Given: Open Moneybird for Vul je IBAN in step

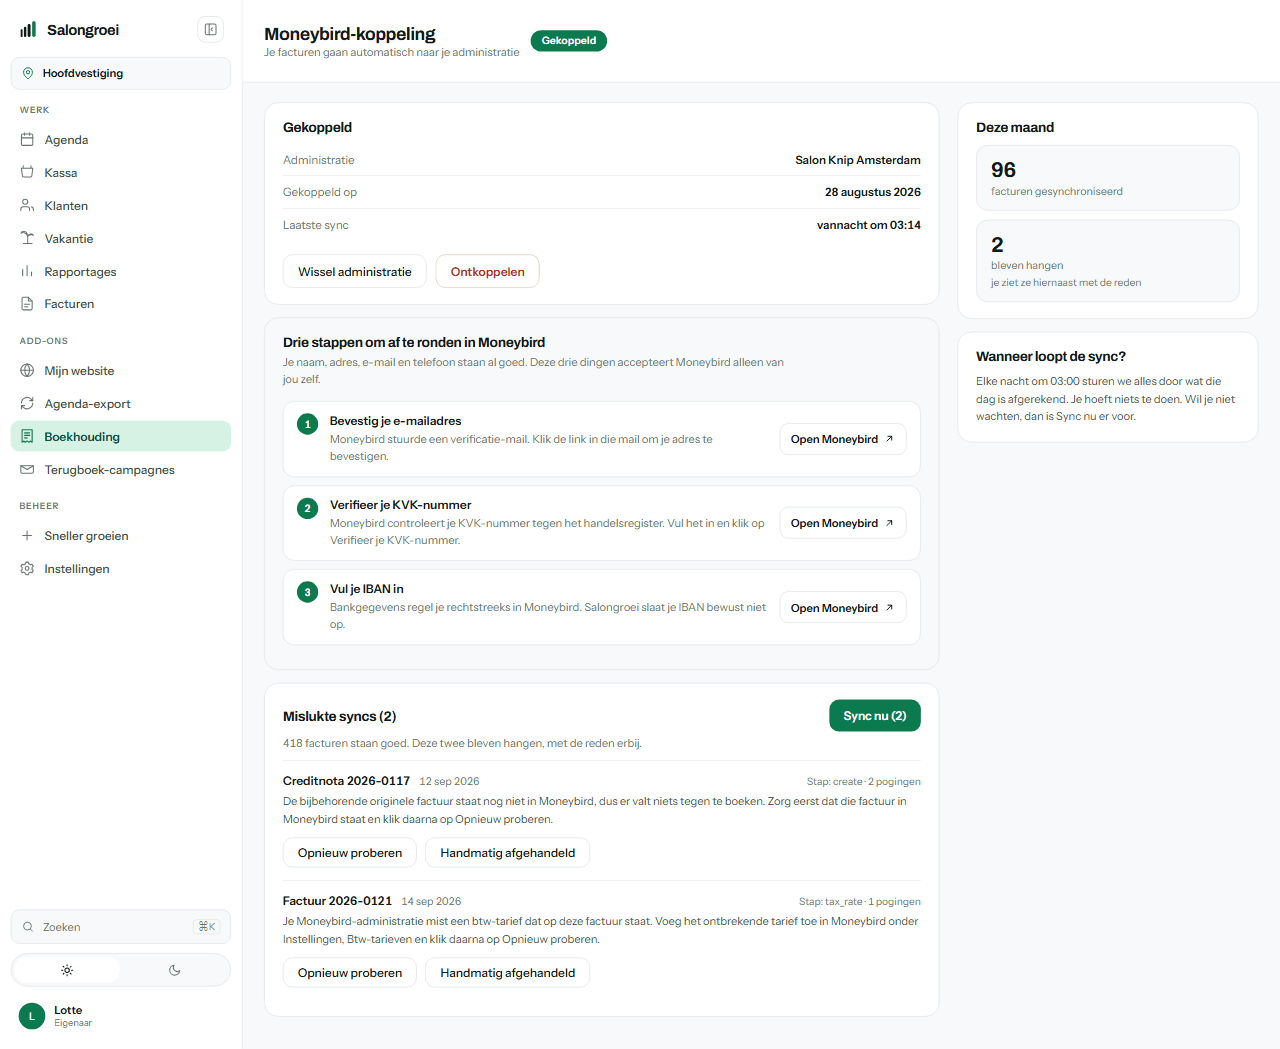Looking at the screenshot, I should pos(843,608).
